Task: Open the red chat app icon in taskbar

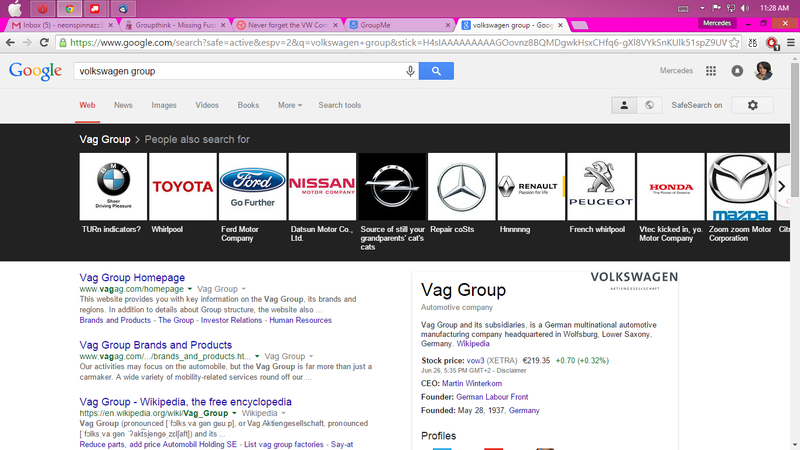Action: [95, 8]
